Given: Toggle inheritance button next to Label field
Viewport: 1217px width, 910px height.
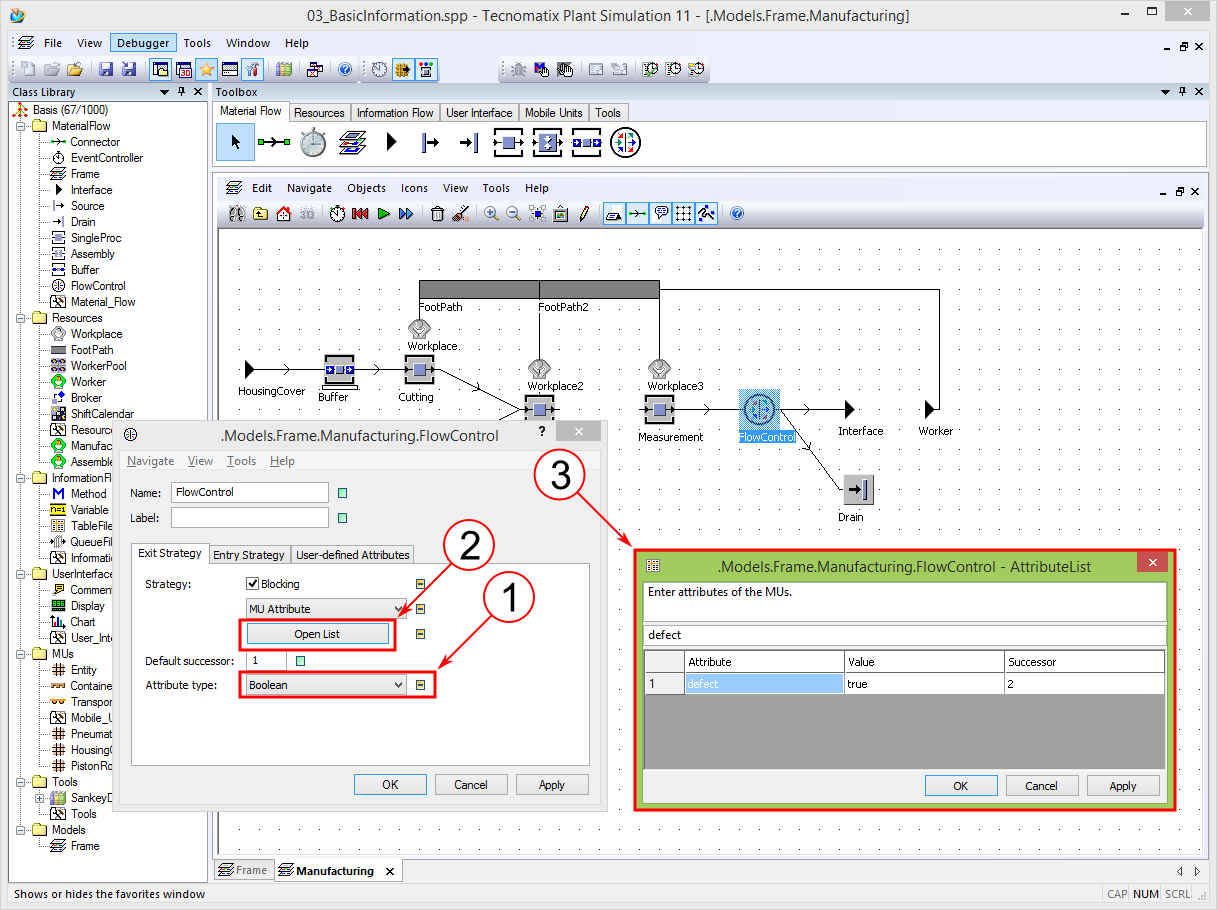Looking at the screenshot, I should [x=343, y=518].
